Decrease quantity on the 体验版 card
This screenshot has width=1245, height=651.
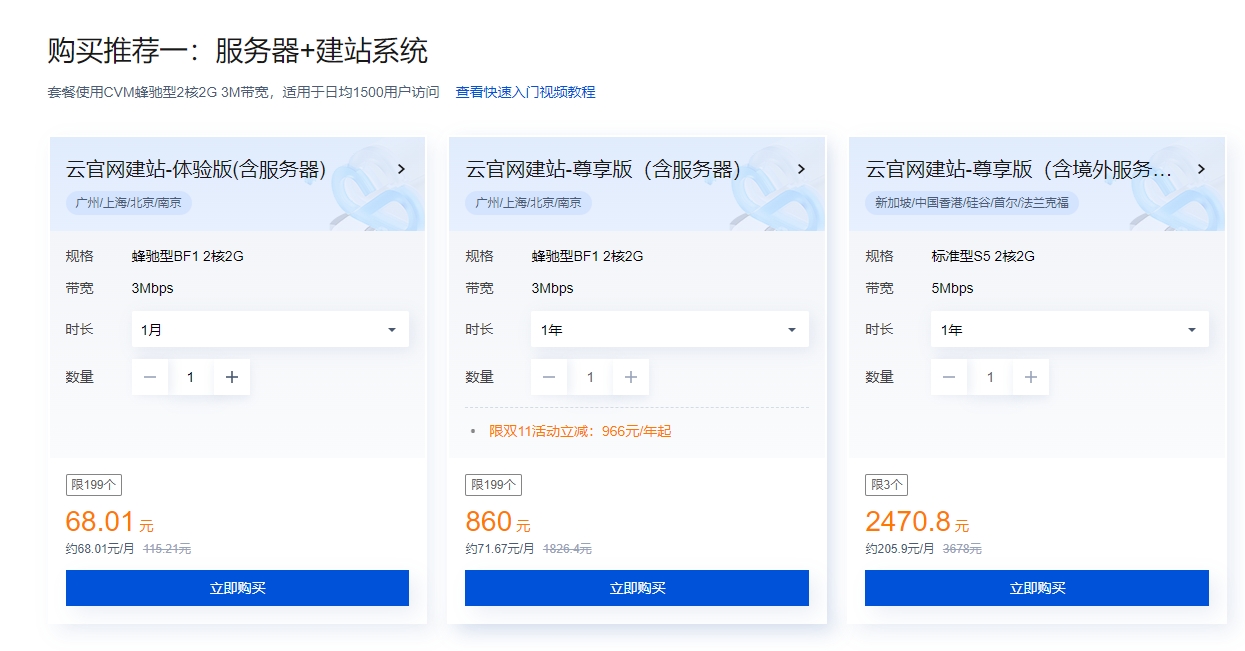click(150, 377)
